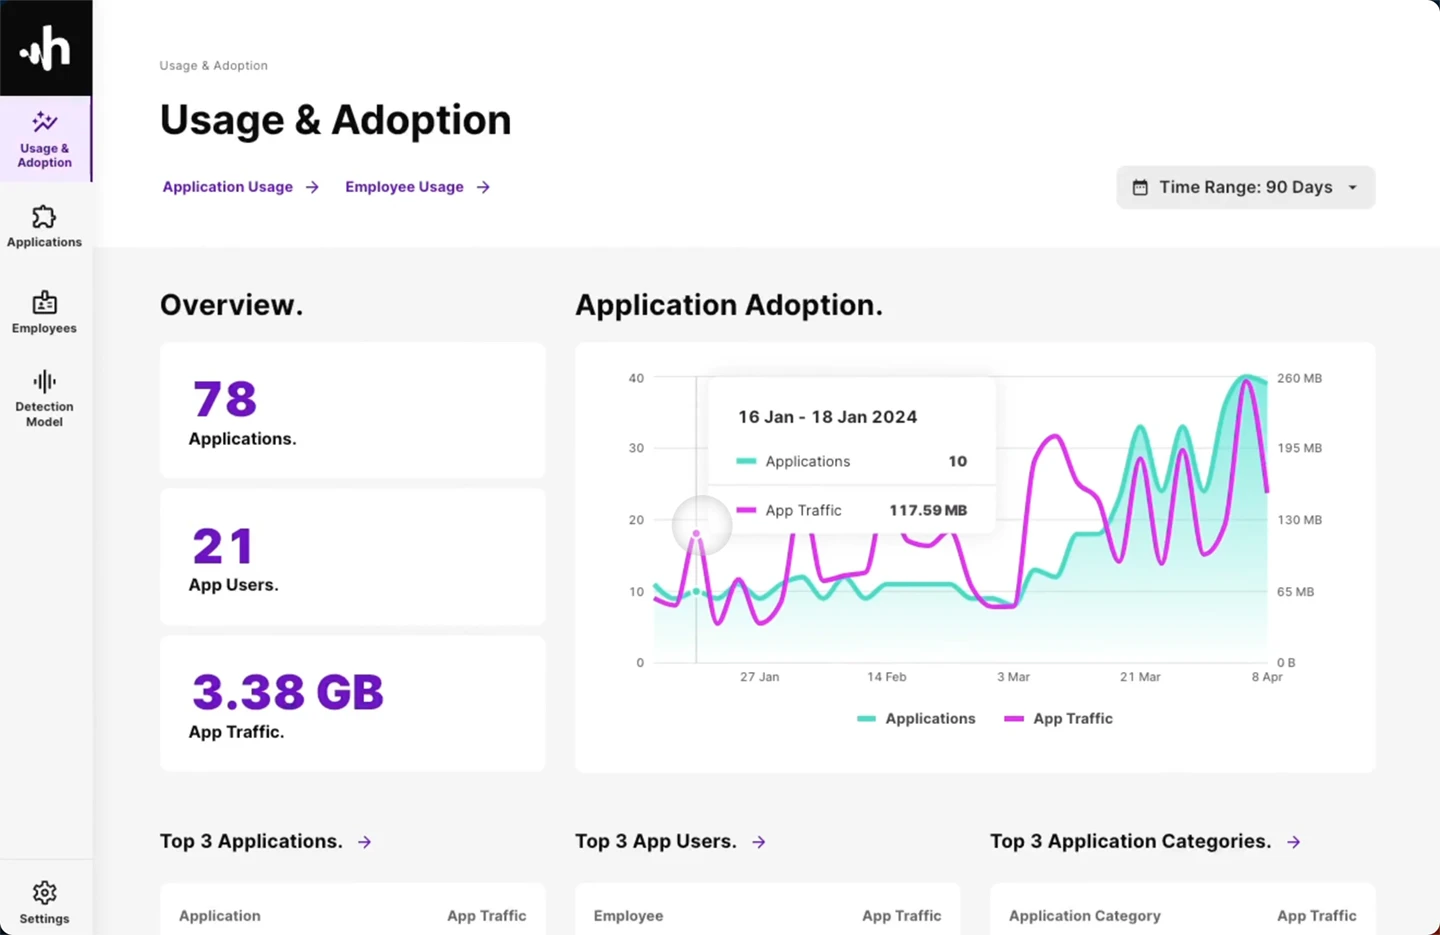Click arrow next to Top 3 Applications

coord(365,842)
